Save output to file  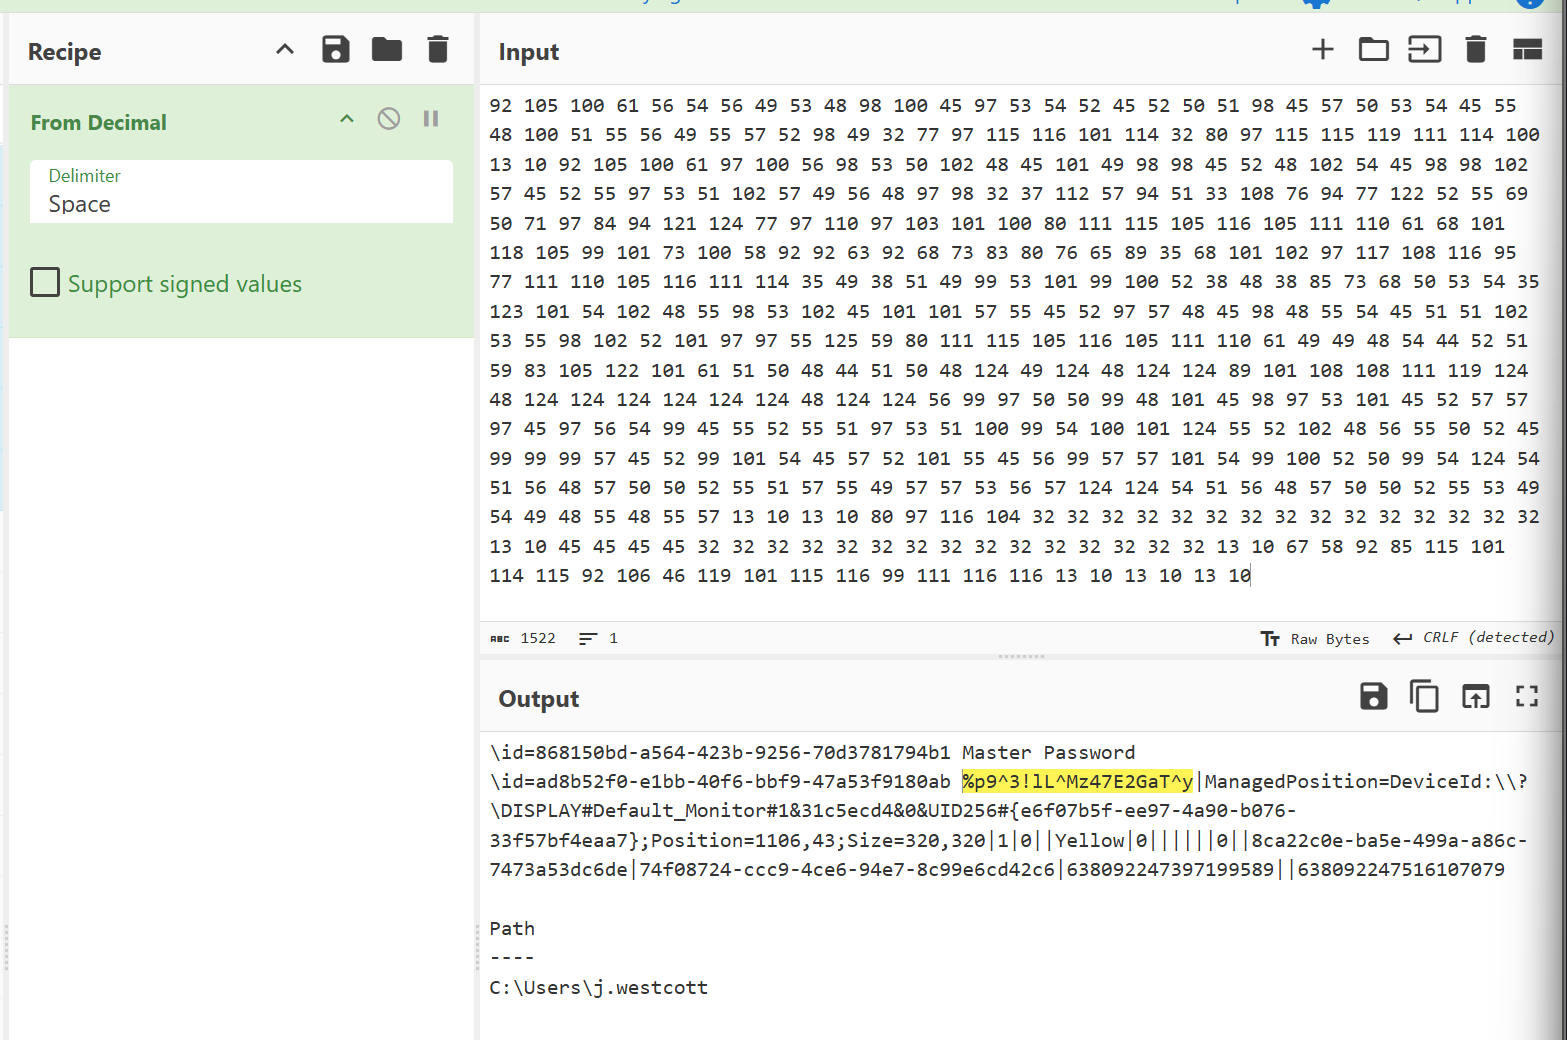pos(1374,696)
